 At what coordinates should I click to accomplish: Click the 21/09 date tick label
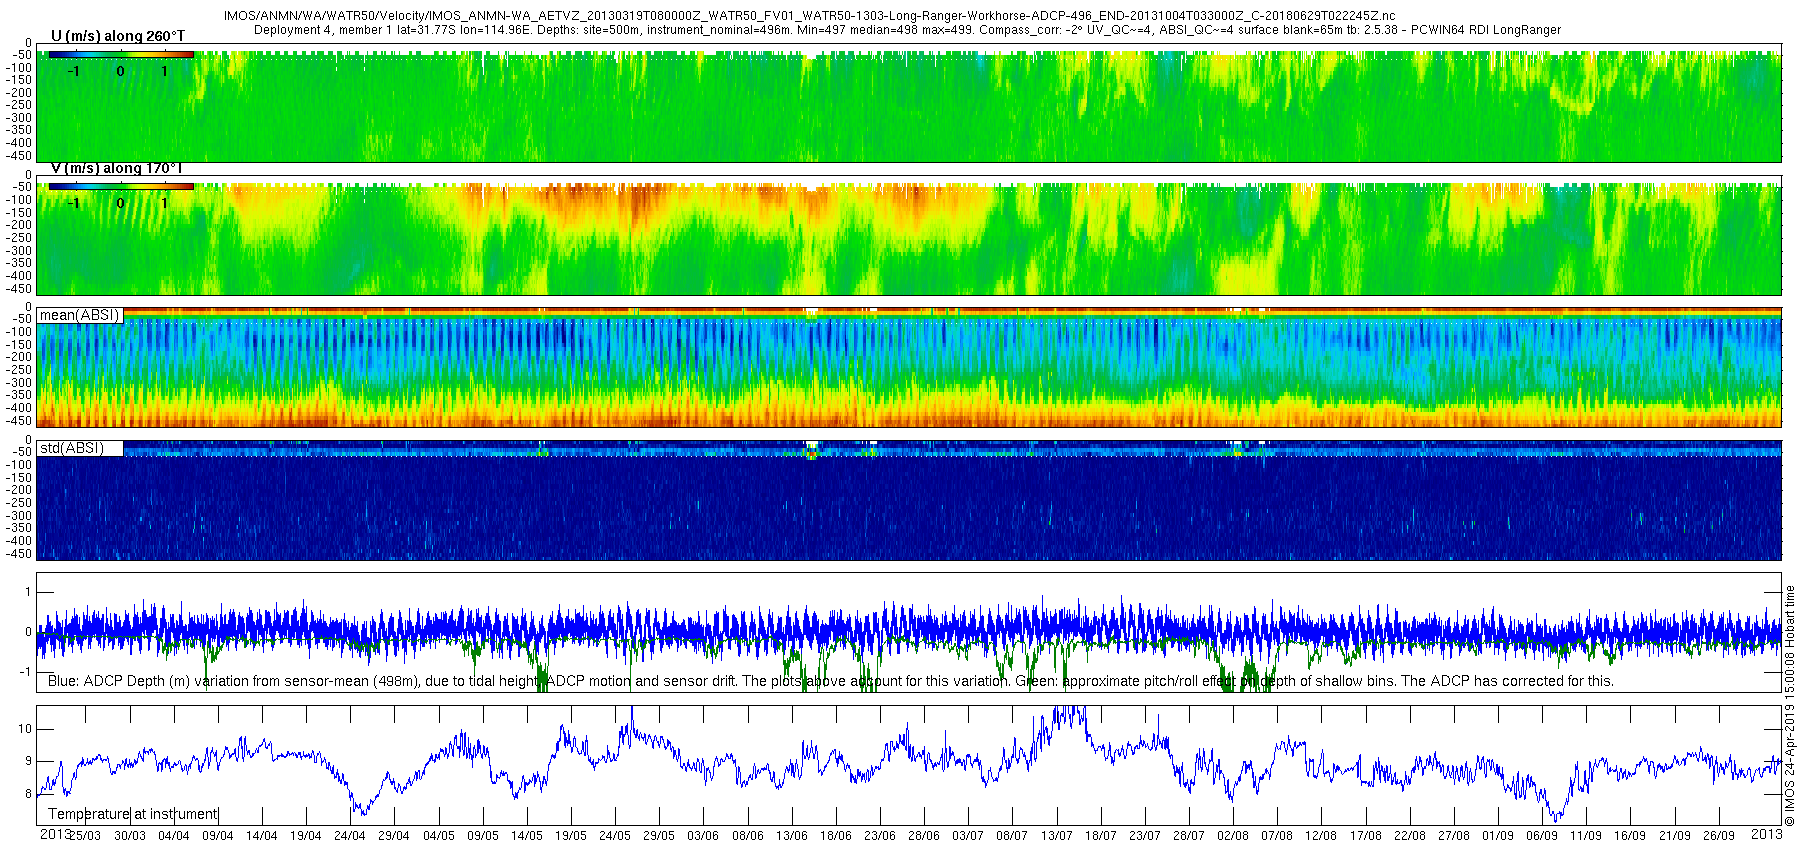pyautogui.click(x=1674, y=836)
